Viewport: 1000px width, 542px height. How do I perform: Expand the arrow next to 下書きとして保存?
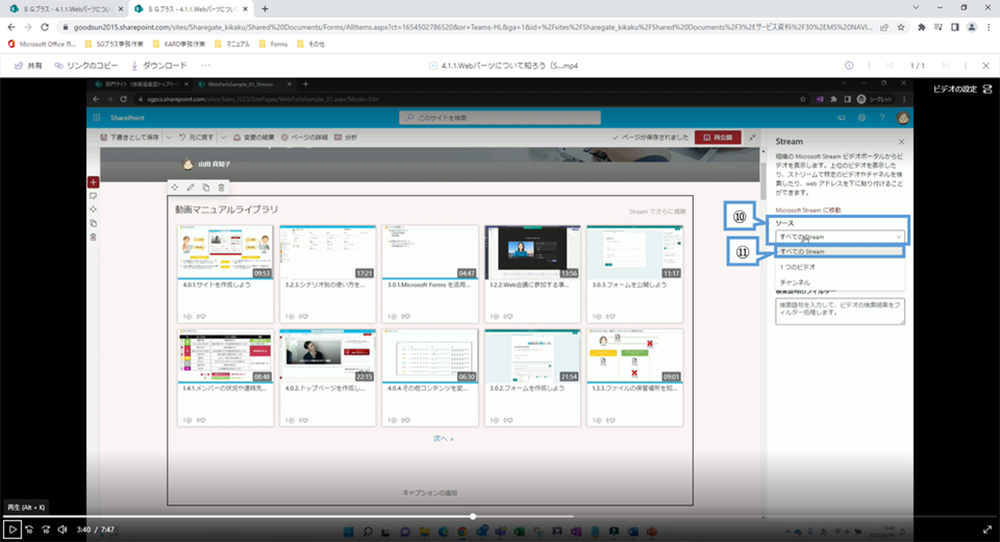click(169, 137)
